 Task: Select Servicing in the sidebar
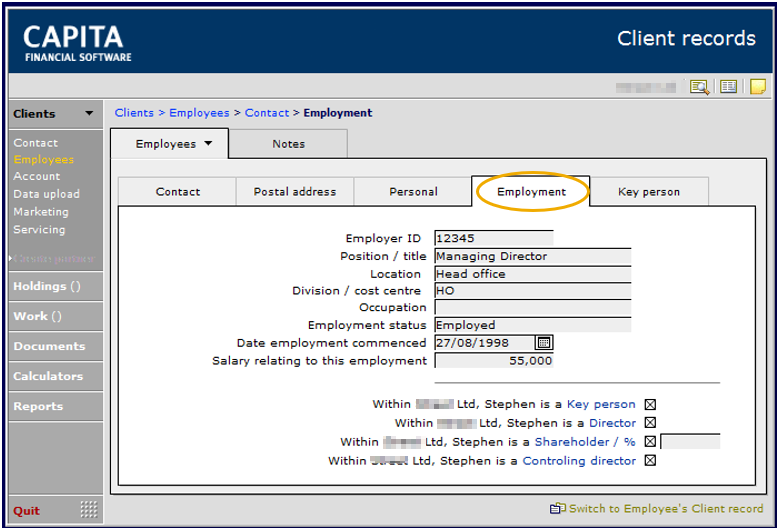(x=39, y=230)
